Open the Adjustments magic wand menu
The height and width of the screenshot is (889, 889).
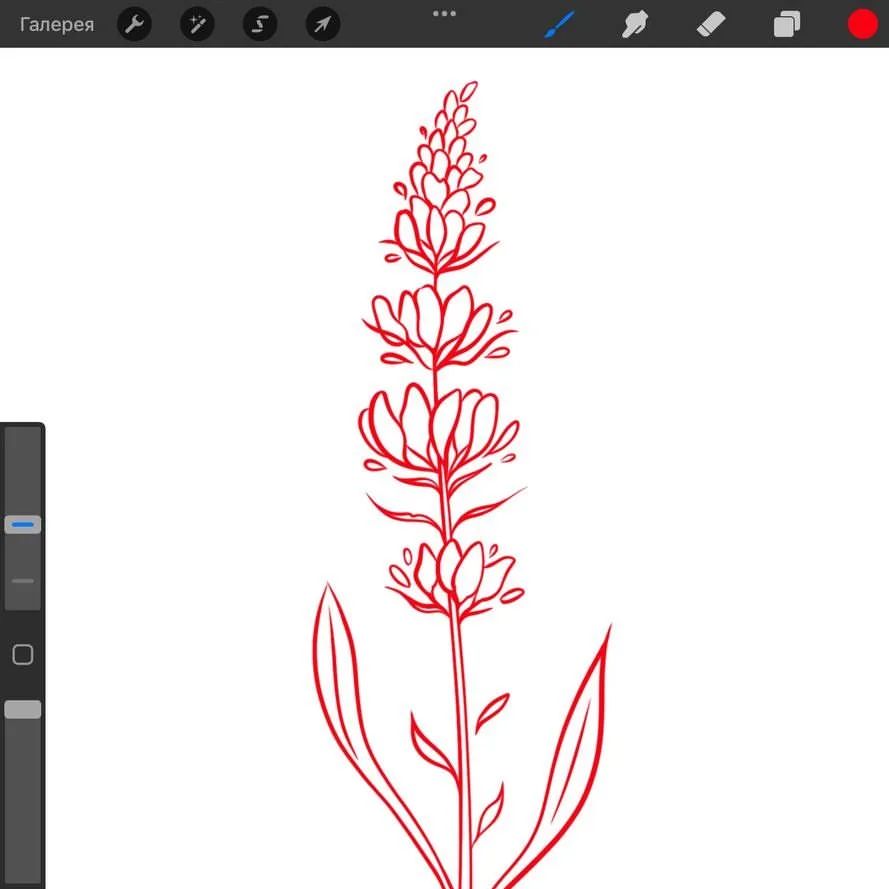(x=197, y=24)
